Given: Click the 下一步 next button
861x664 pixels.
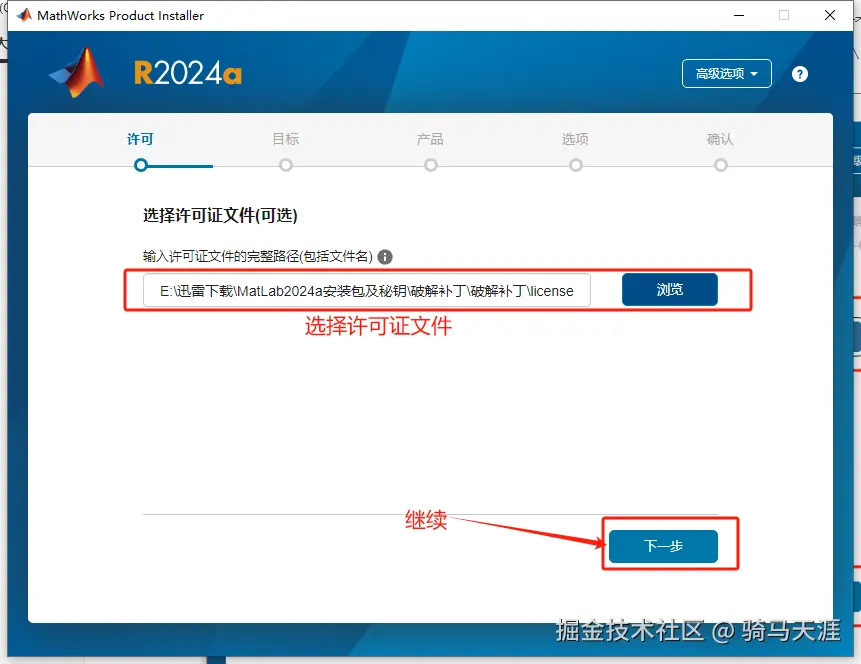Looking at the screenshot, I should click(x=663, y=546).
